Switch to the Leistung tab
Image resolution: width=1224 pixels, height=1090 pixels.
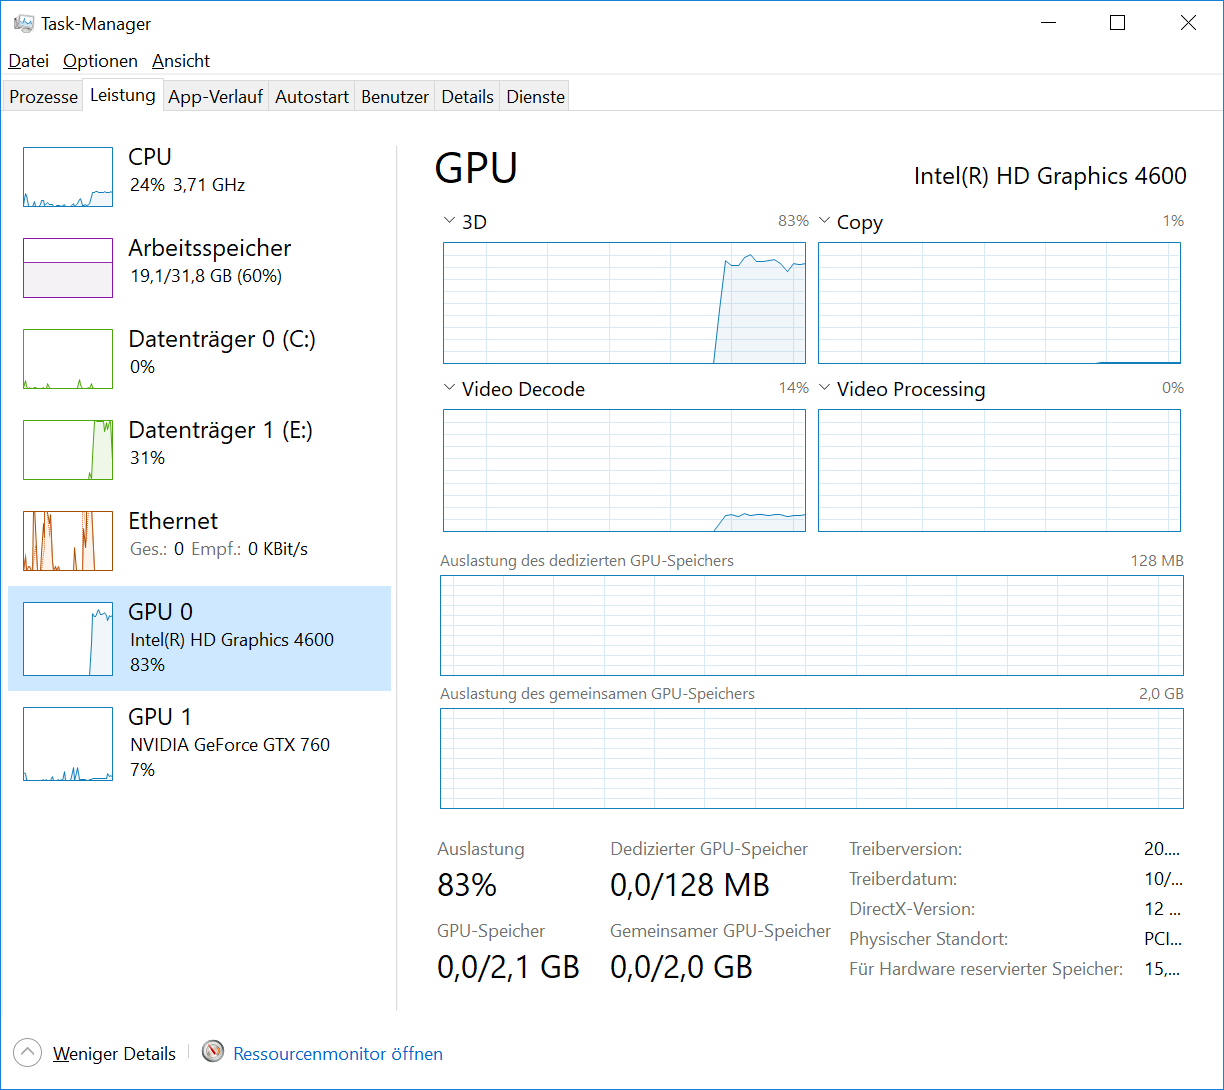pyautogui.click(x=123, y=95)
